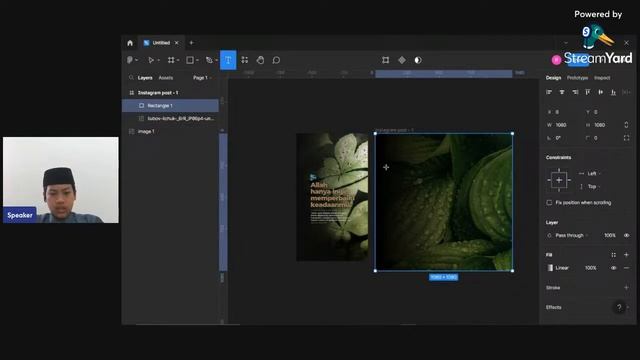Click the Use as mask half-circle icon
The image size is (640, 360).
point(418,60)
